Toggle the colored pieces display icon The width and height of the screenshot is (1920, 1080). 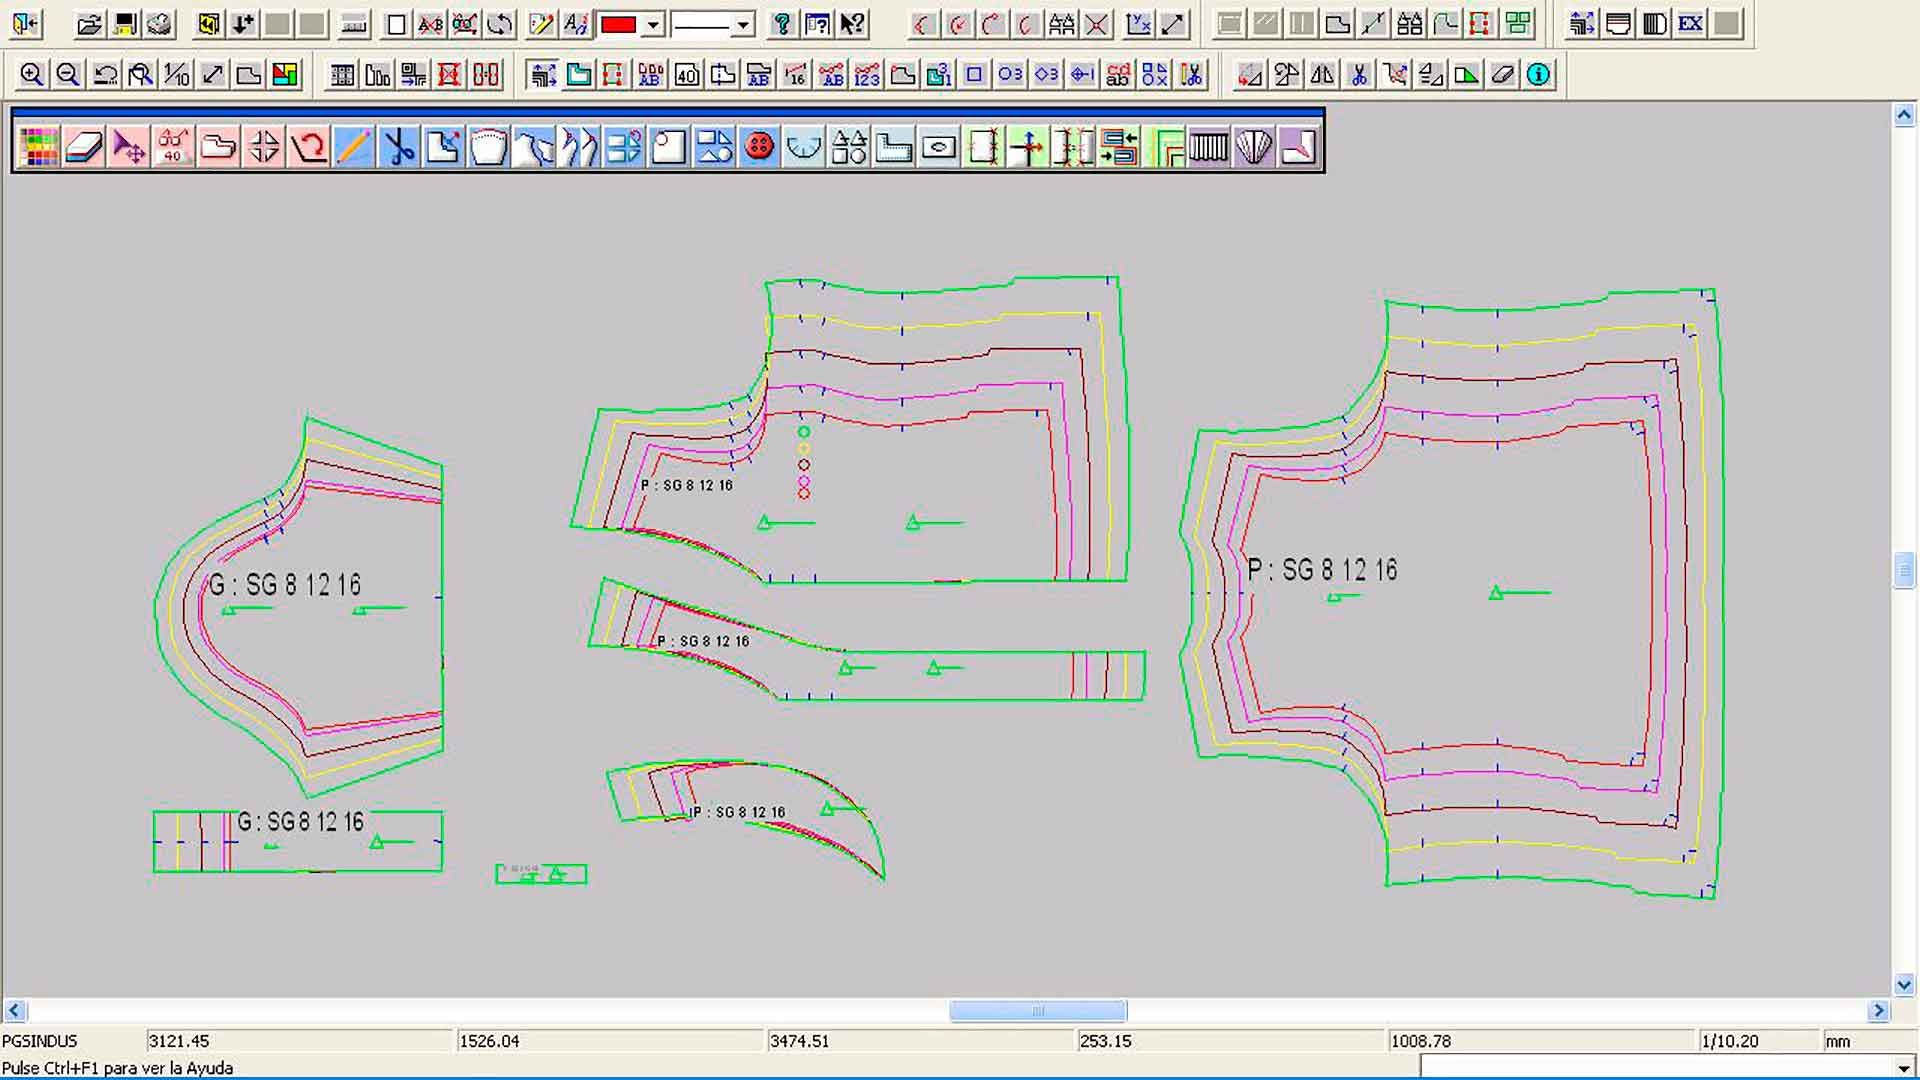click(285, 75)
